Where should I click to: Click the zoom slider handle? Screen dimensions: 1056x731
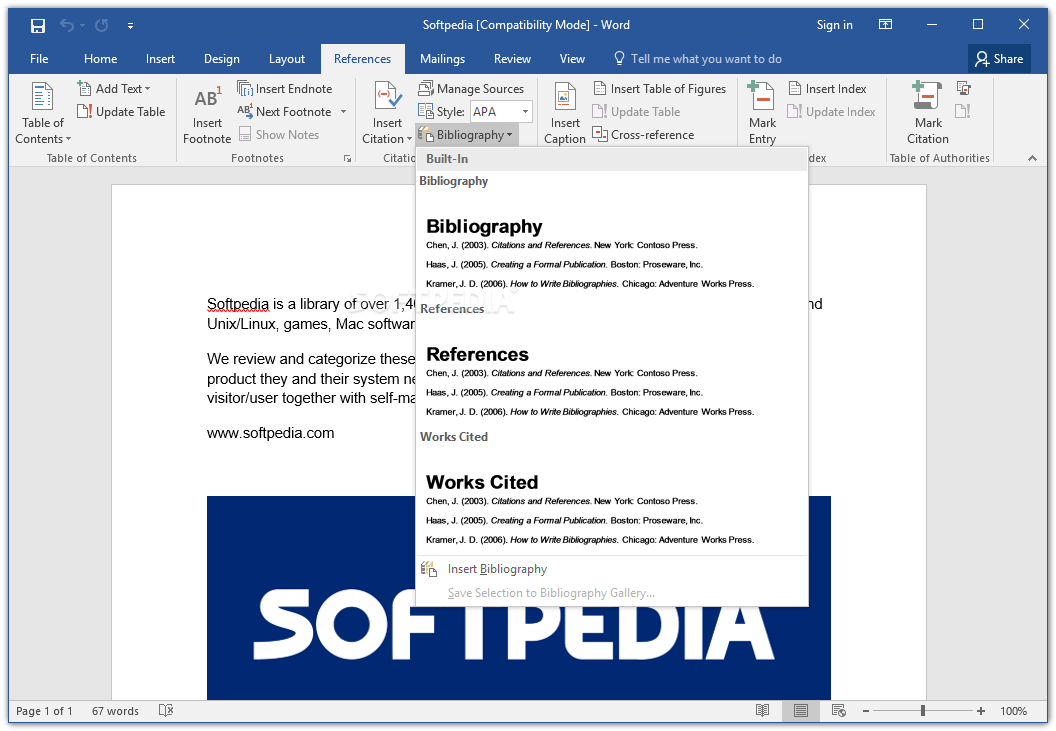pyautogui.click(x=923, y=711)
